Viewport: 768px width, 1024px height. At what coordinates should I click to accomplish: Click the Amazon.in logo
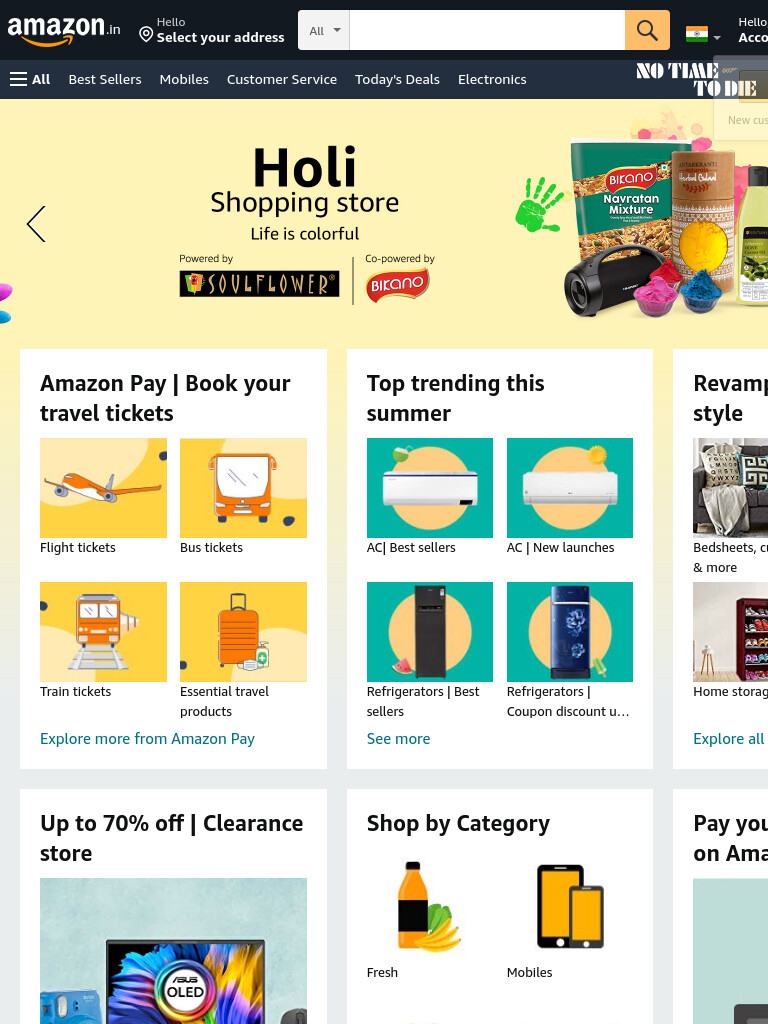click(63, 30)
